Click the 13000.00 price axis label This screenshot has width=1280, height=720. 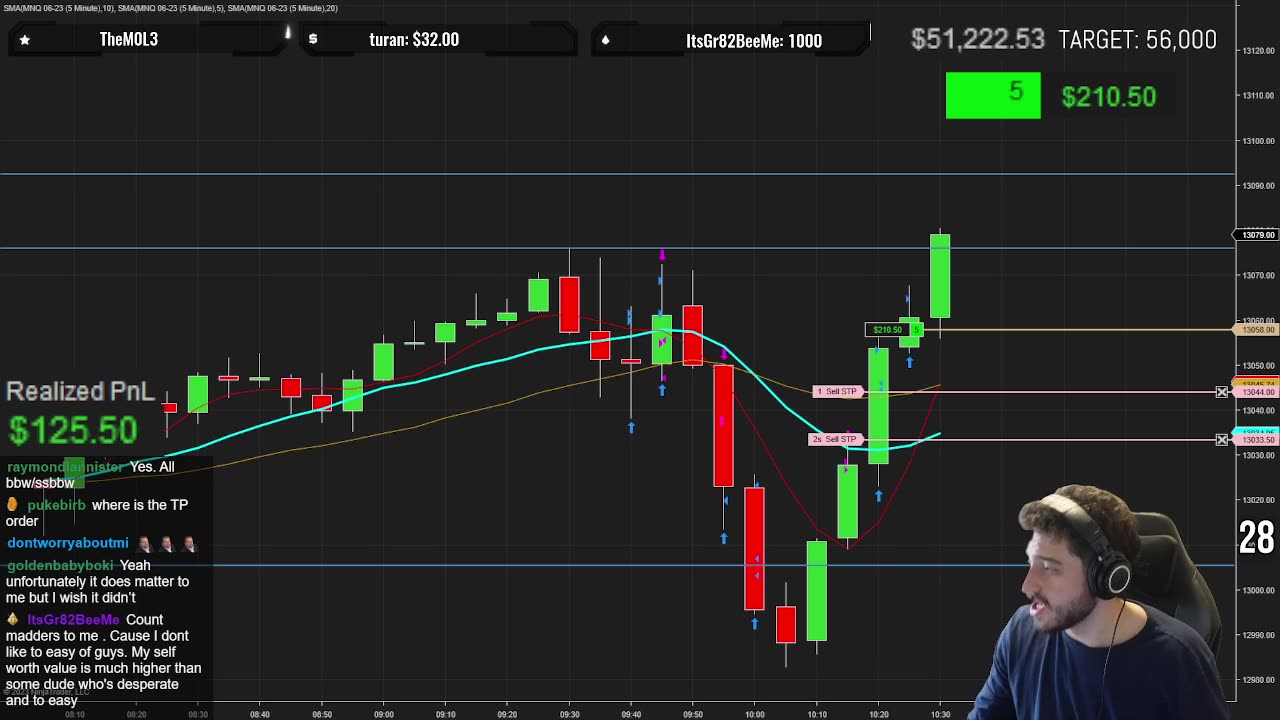[1257, 590]
